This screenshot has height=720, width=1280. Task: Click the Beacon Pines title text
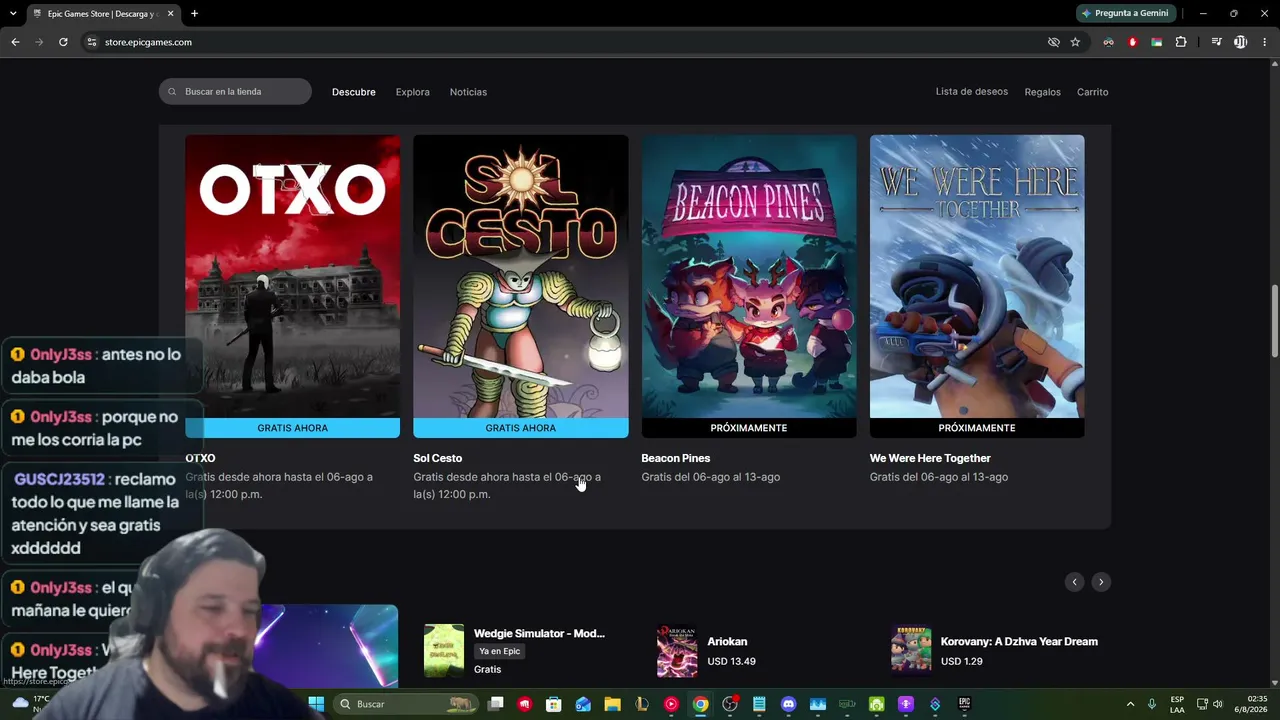pyautogui.click(x=676, y=458)
